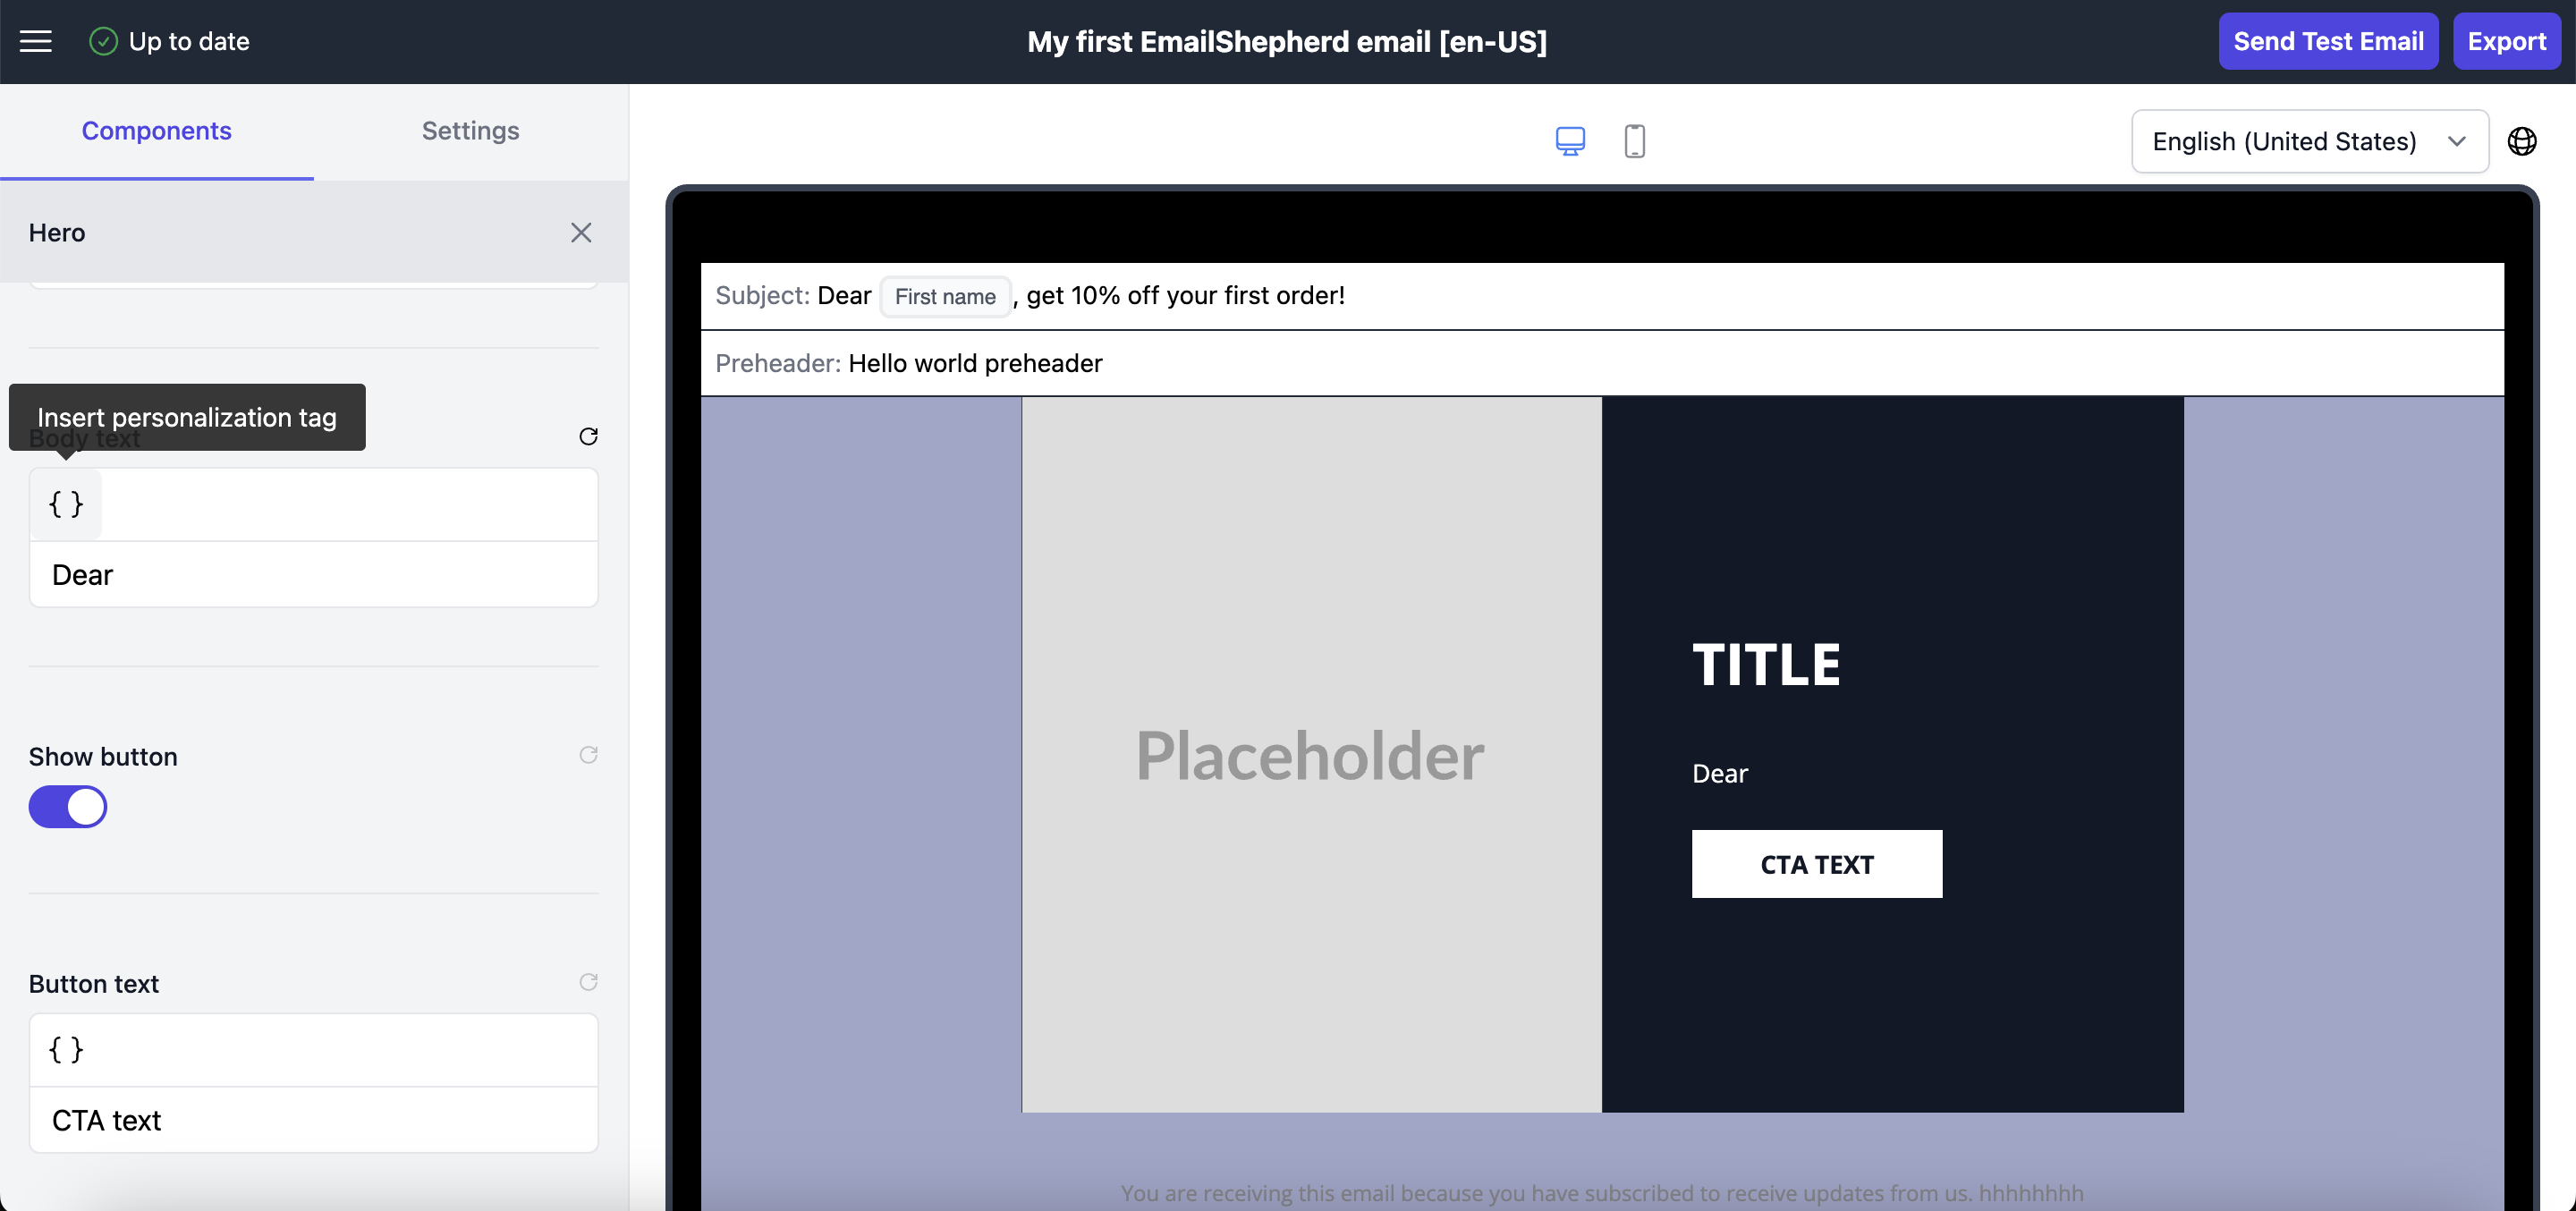Image resolution: width=2576 pixels, height=1211 pixels.
Task: Click the First name tag in subject
Action: pos(944,296)
